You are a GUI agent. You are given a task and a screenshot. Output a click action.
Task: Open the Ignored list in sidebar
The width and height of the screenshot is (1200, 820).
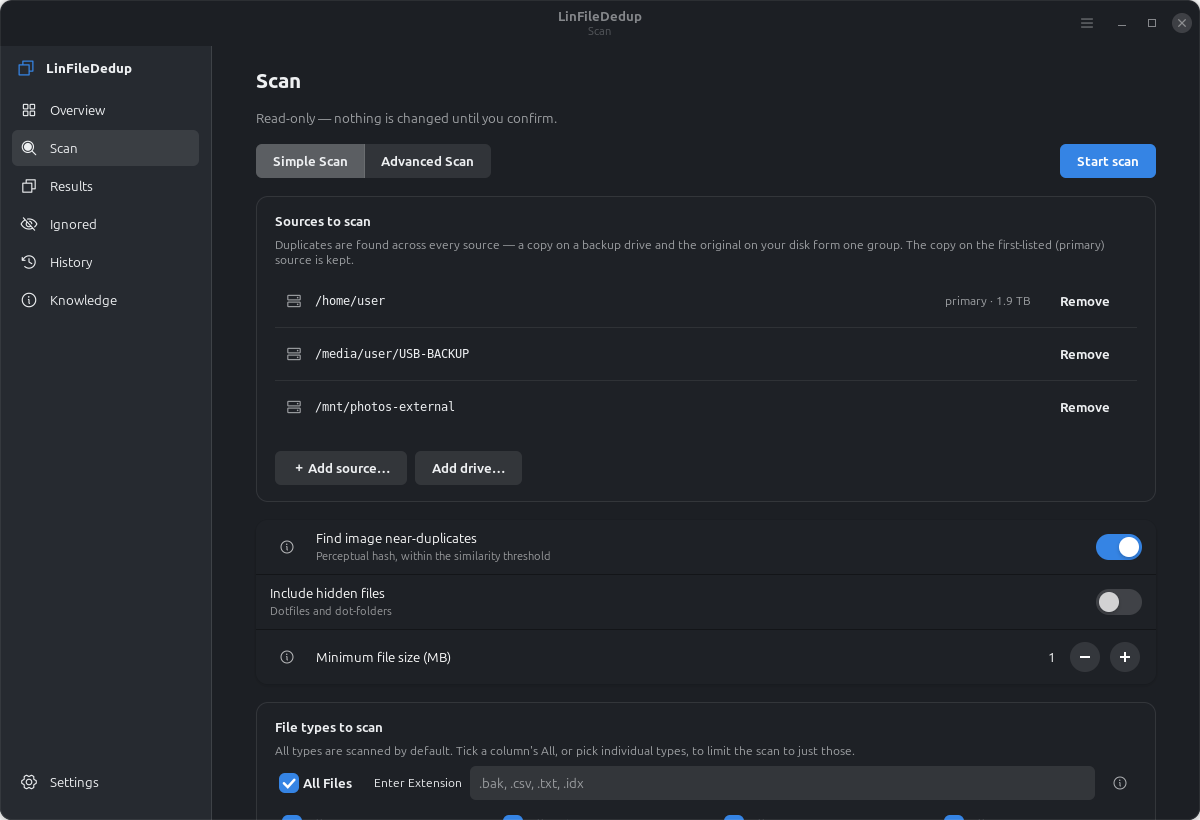point(105,224)
